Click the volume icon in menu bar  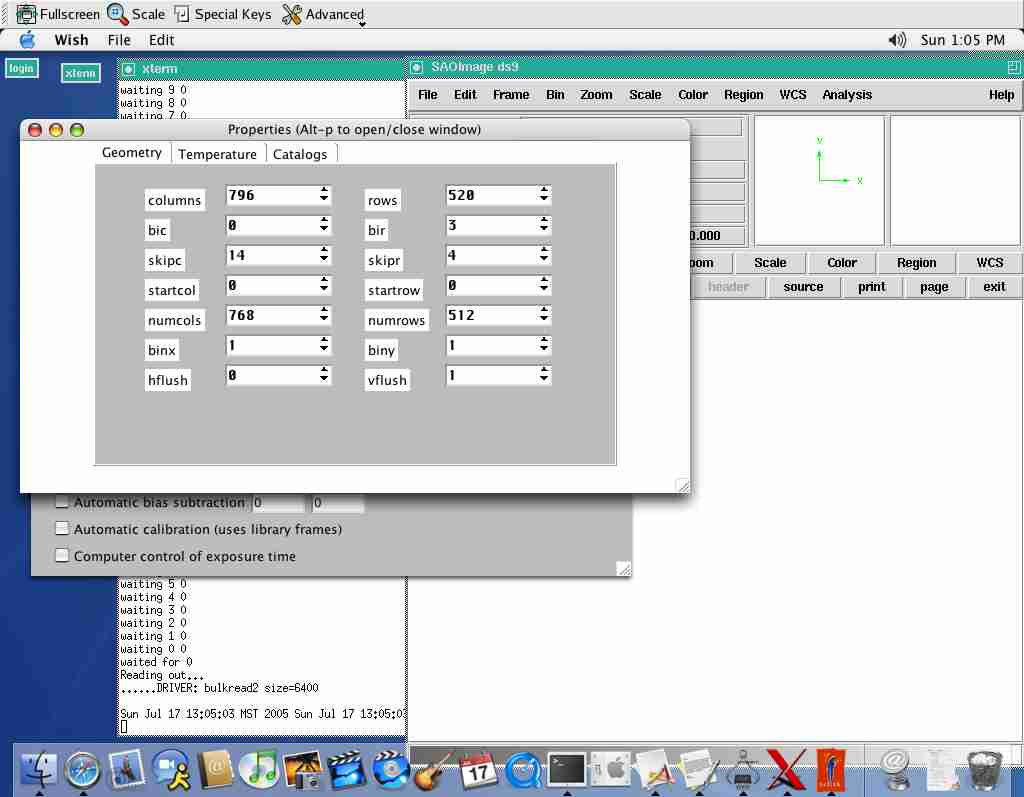pos(897,40)
